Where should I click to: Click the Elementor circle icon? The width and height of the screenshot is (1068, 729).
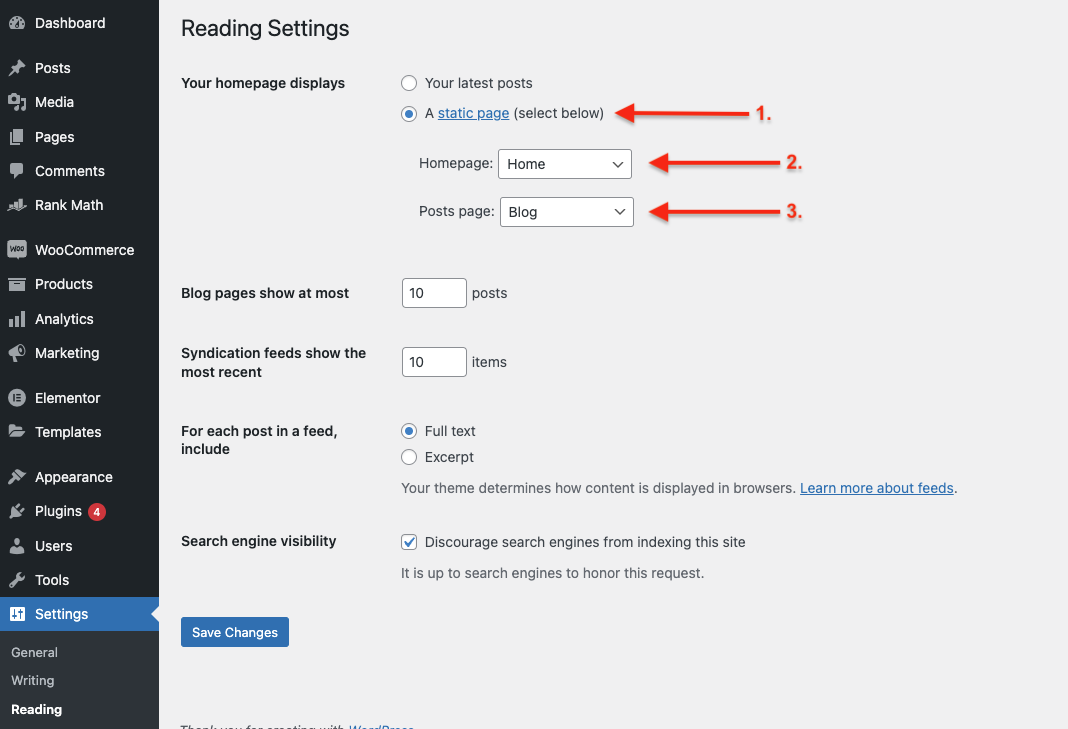coord(17,398)
